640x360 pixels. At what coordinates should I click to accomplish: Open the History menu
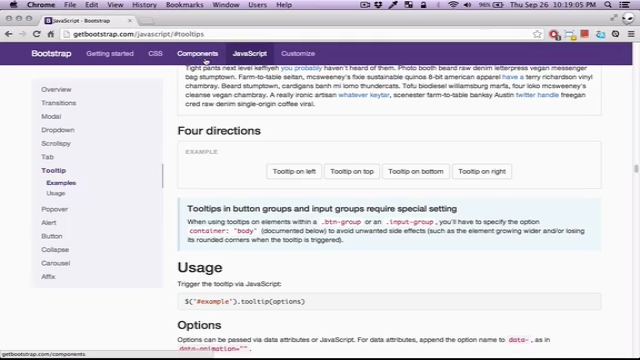coord(144,5)
